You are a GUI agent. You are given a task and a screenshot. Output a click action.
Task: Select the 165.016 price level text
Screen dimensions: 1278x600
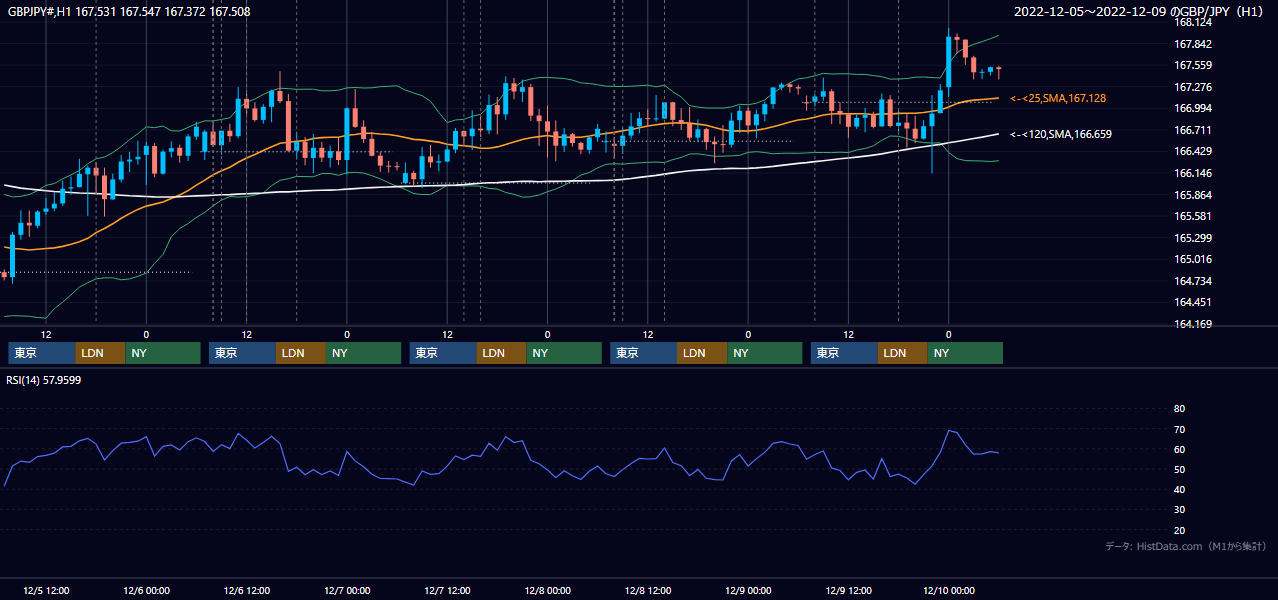point(1193,259)
